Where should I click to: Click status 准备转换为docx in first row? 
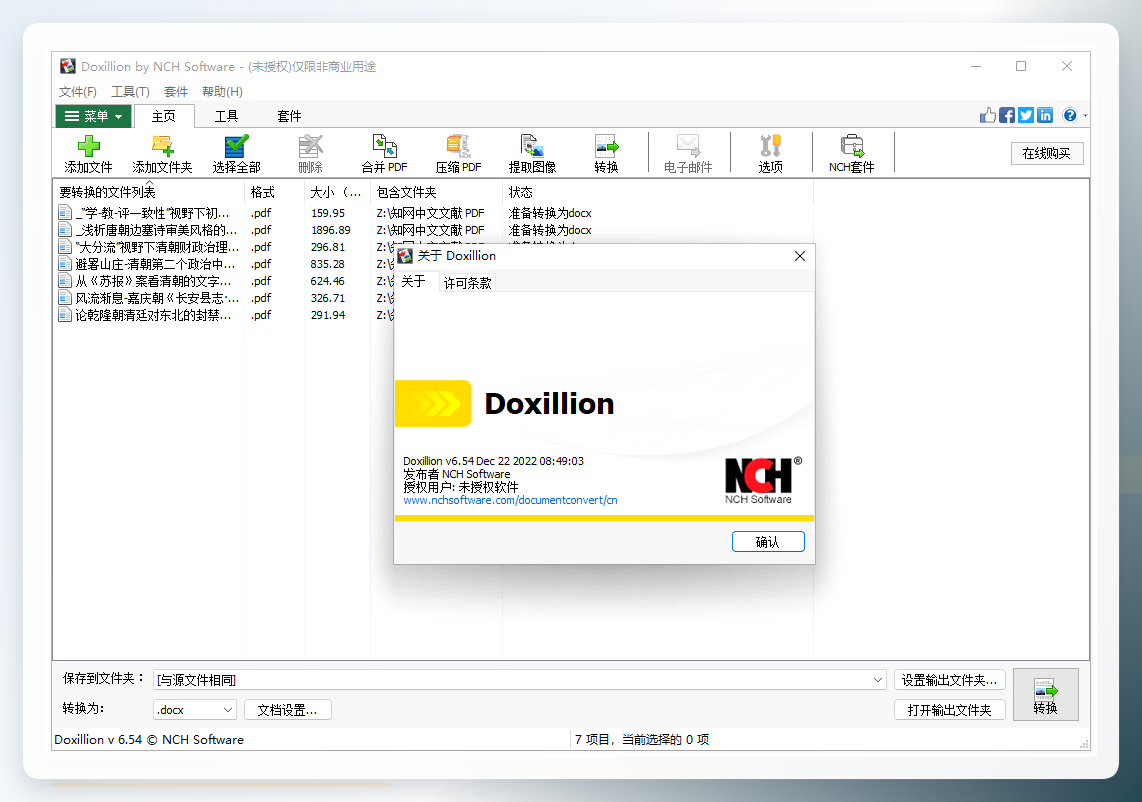550,213
